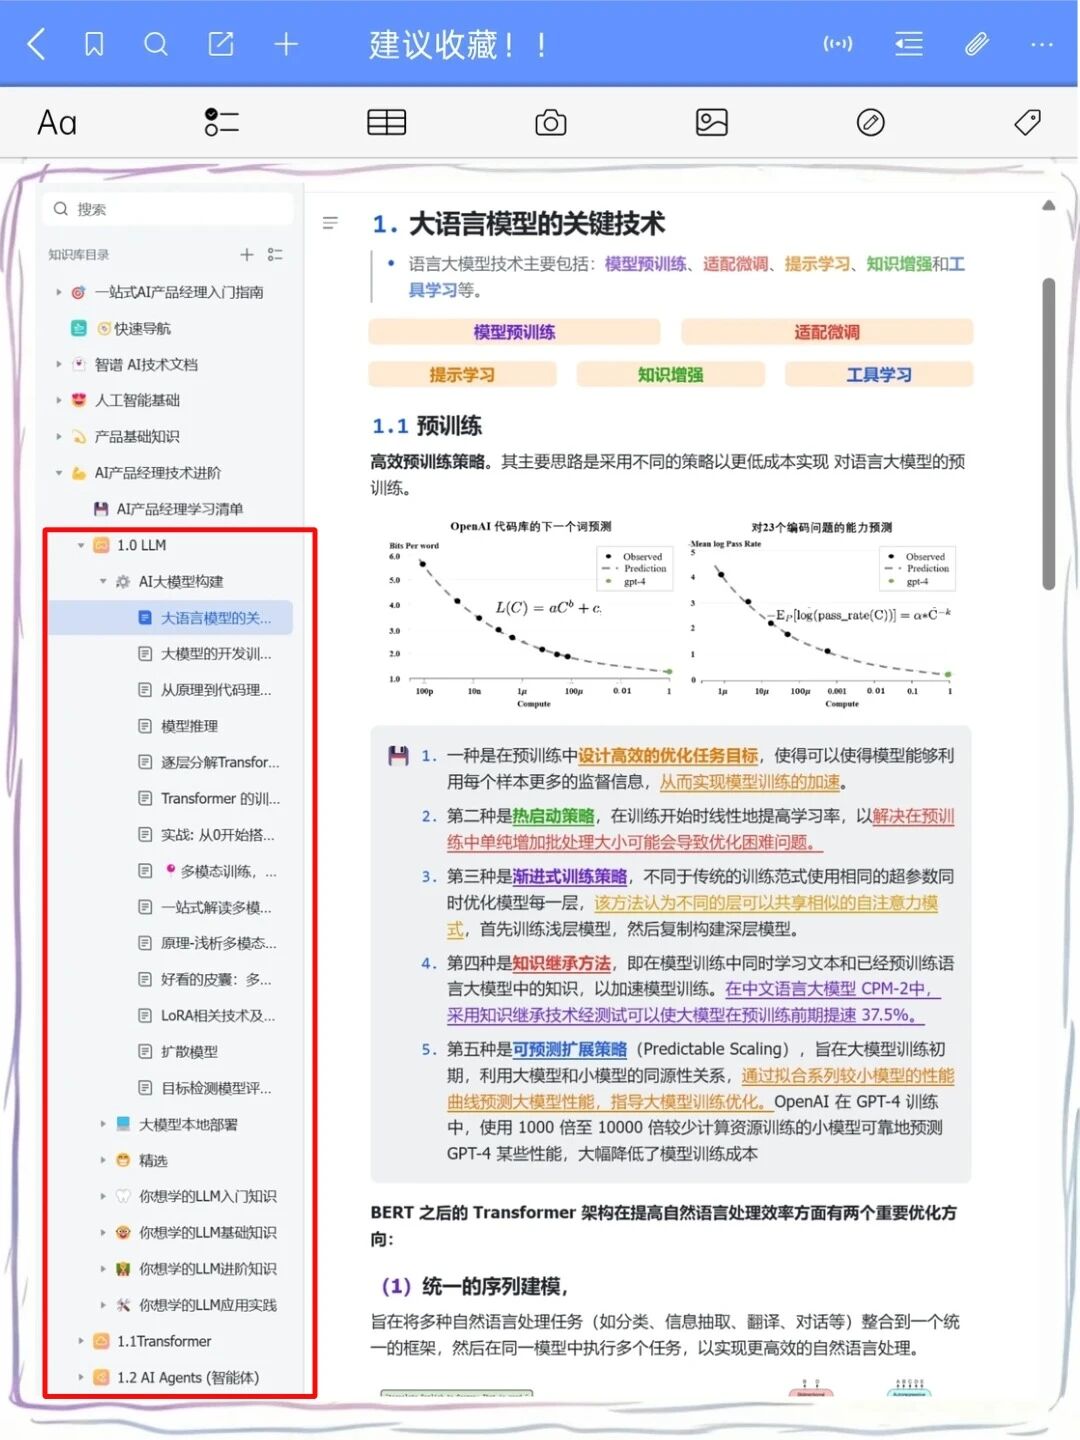Open the outline list icon near the title

[x=909, y=44]
